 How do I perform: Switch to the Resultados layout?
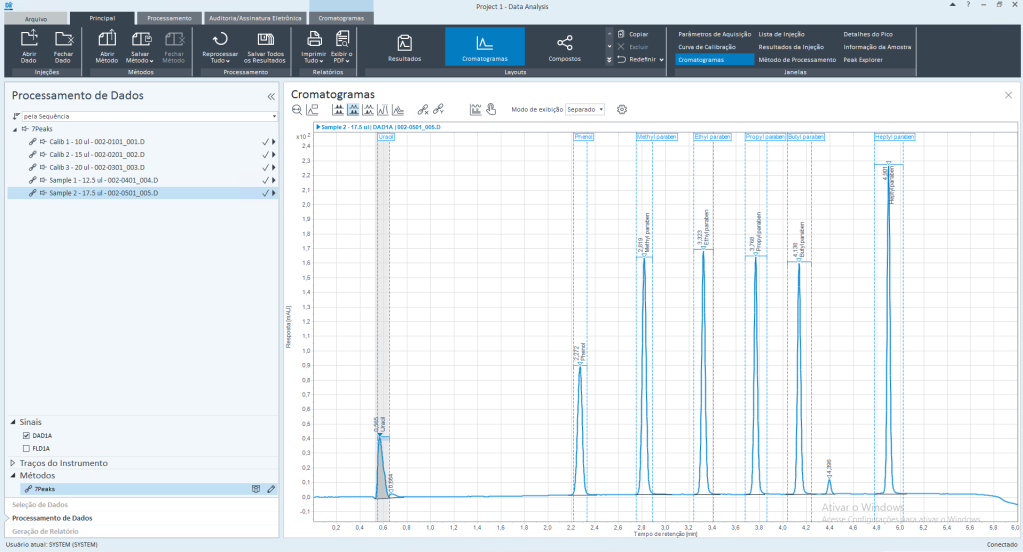(405, 46)
